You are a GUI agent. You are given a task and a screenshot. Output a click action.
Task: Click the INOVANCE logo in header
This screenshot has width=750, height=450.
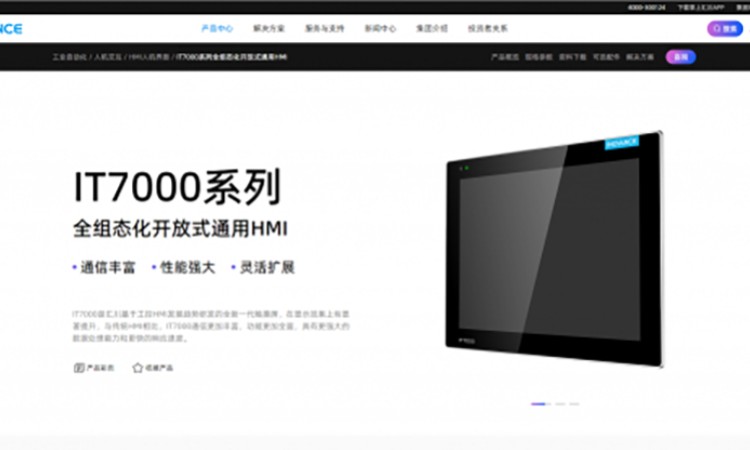tap(12, 29)
